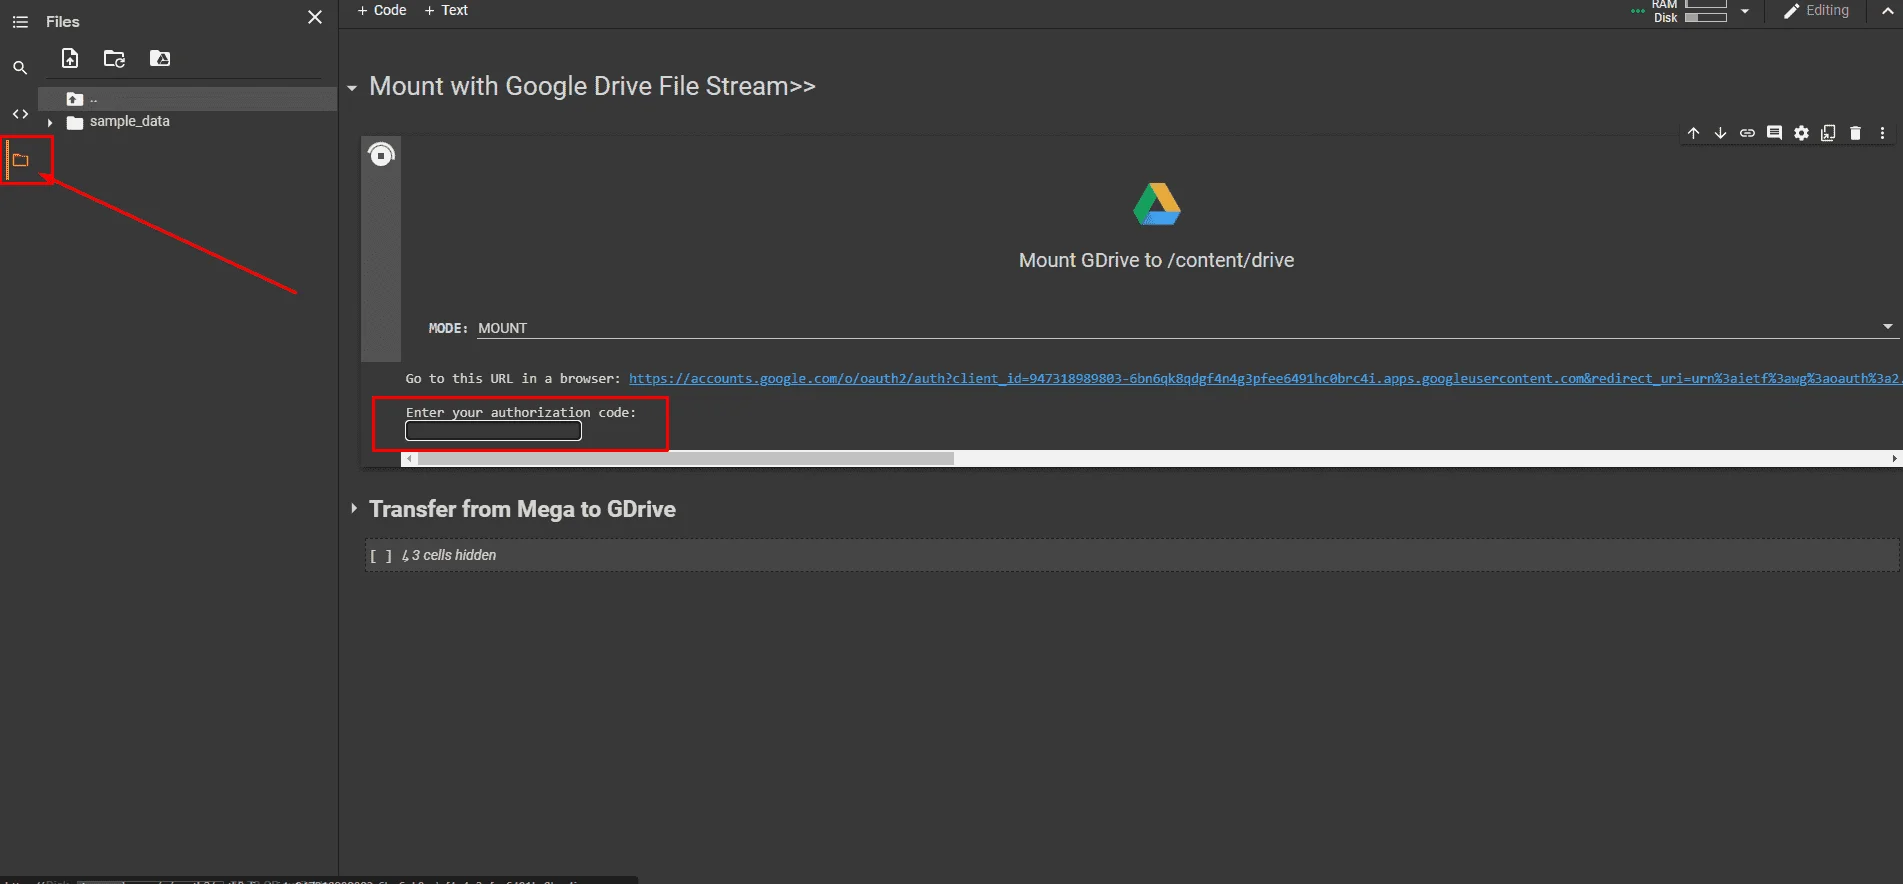Image resolution: width=1903 pixels, height=884 pixels.
Task: Open the table of contents sidebar icon
Action: [x=20, y=22]
